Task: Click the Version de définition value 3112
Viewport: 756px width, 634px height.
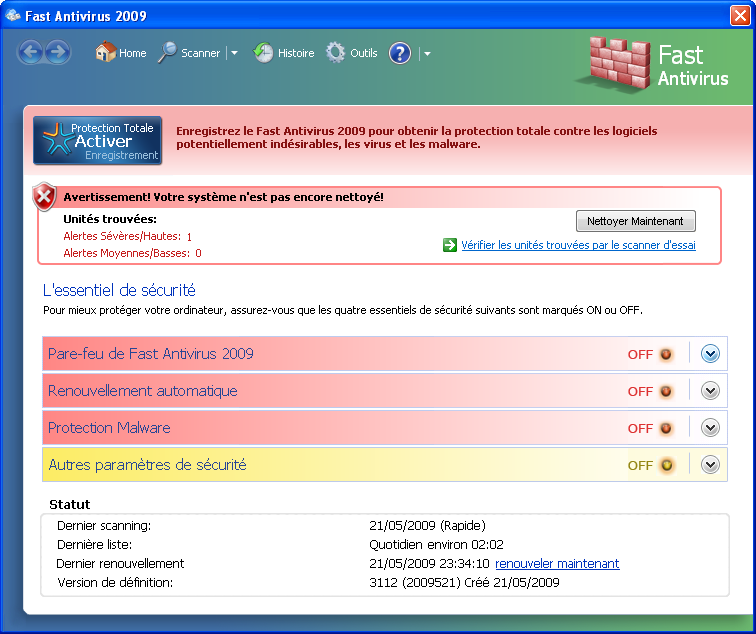Action: tap(464, 583)
